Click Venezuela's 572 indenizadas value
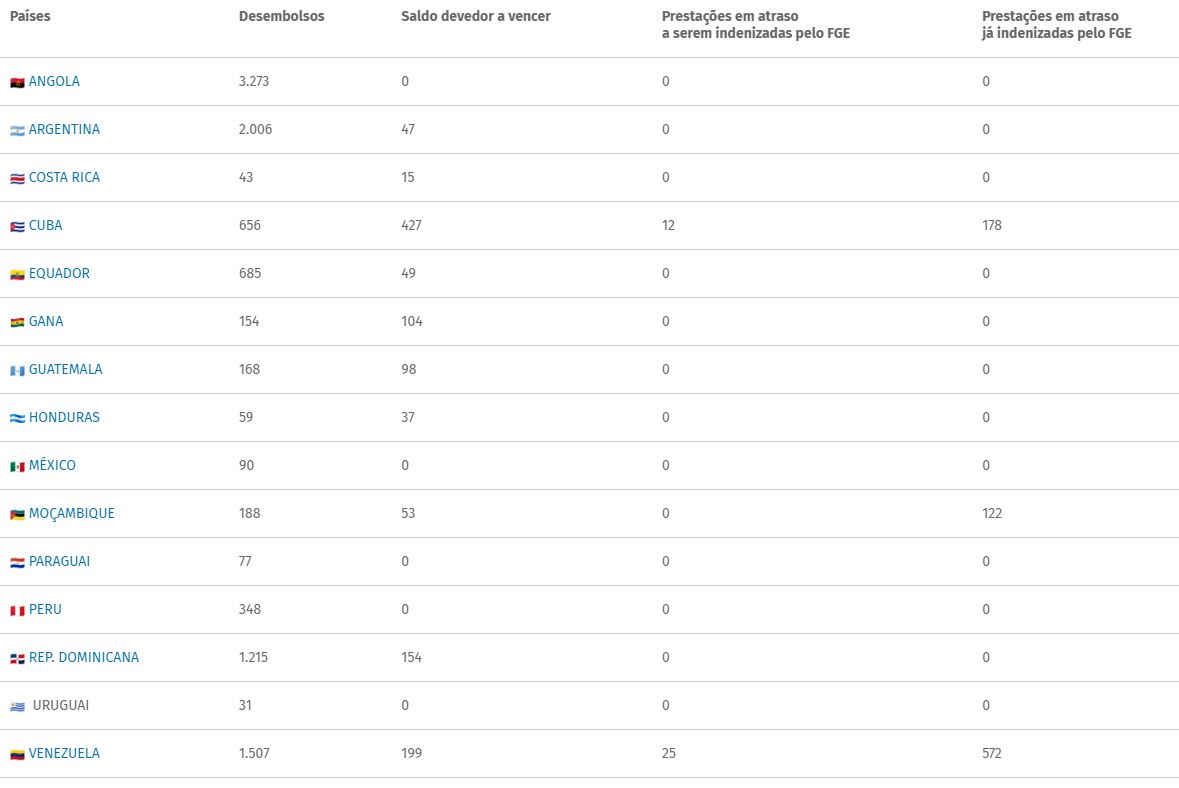 pos(992,753)
